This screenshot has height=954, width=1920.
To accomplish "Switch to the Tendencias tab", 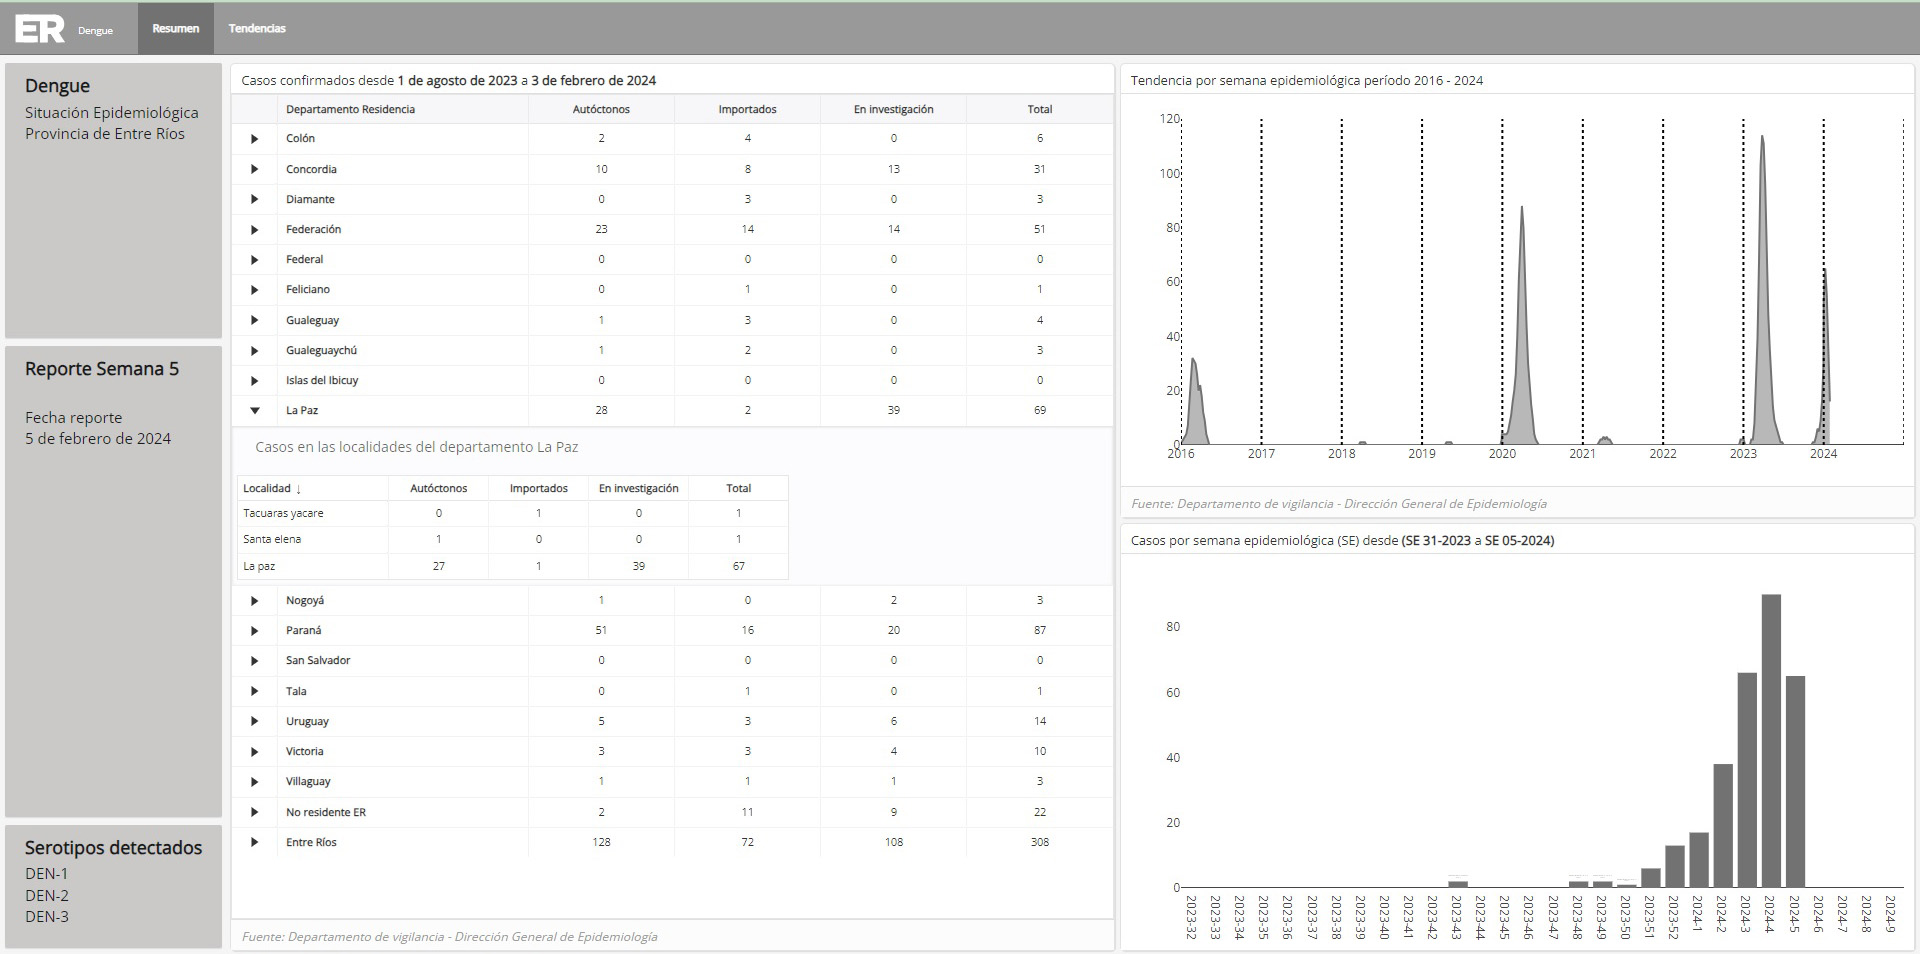I will point(257,29).
